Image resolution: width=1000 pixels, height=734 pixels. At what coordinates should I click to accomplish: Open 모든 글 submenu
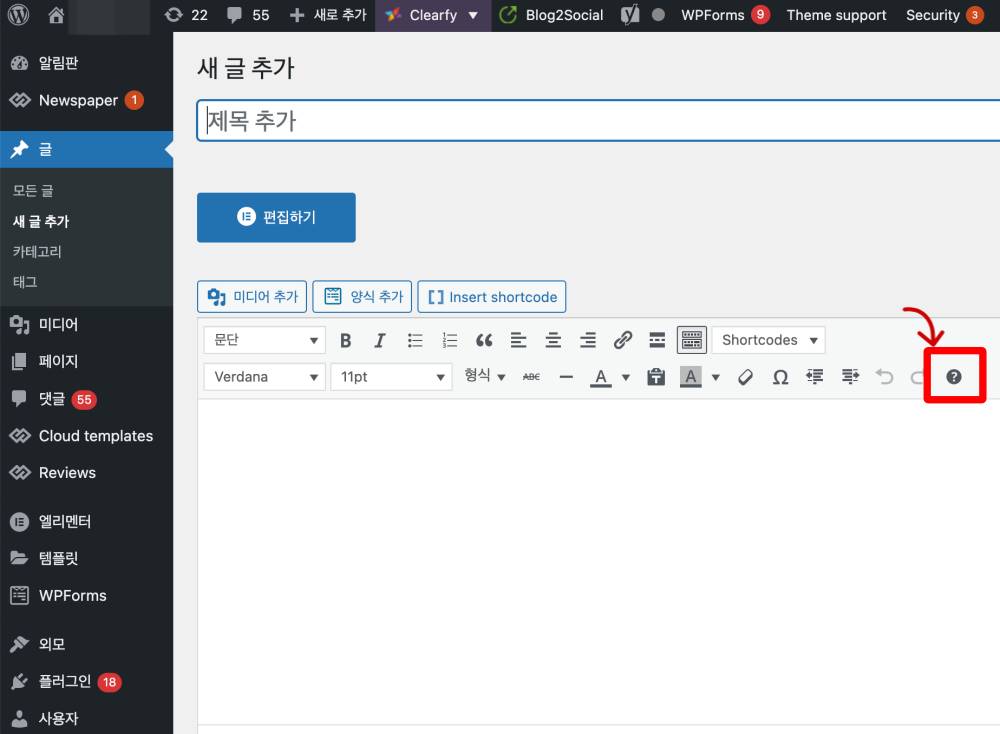pos(33,191)
